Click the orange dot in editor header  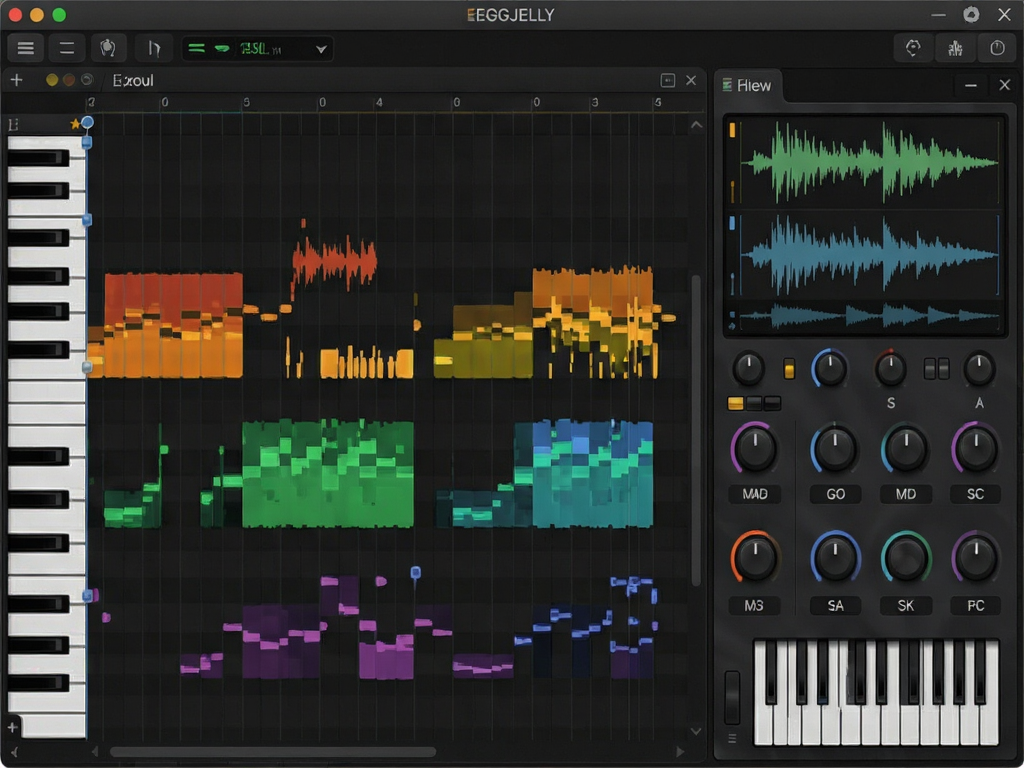click(x=69, y=80)
